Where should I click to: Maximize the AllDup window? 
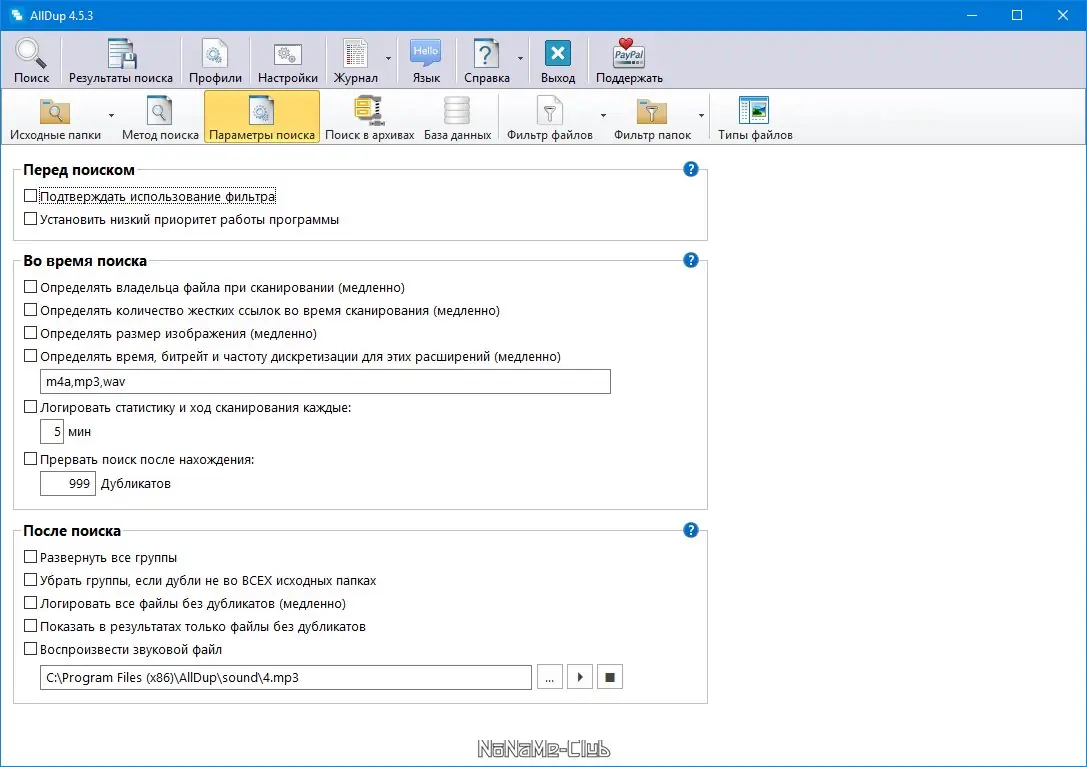point(1017,15)
